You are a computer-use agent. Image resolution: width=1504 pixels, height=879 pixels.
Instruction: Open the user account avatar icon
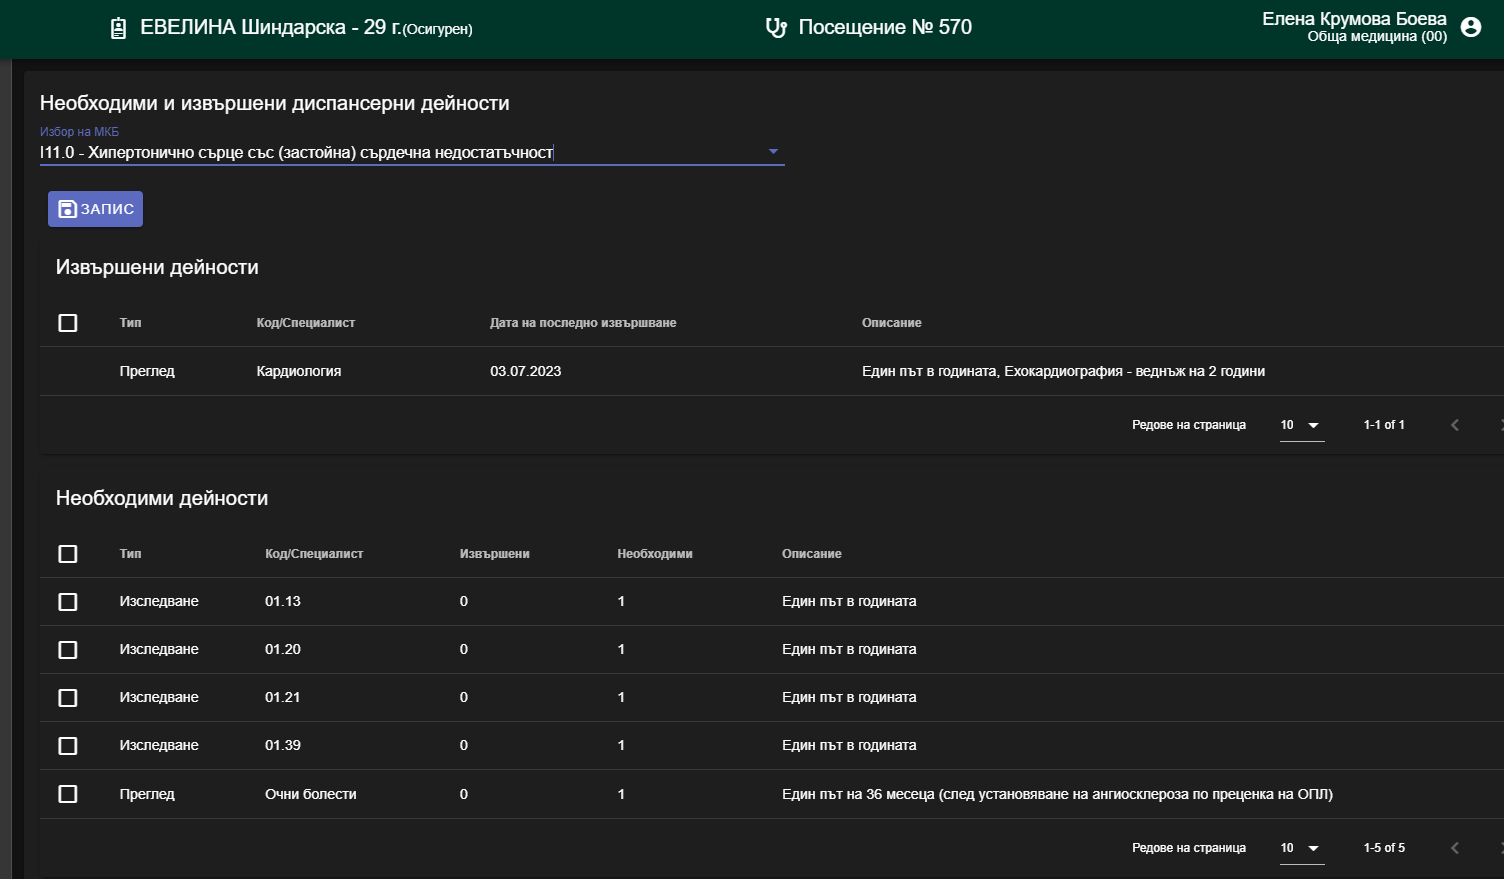[x=1471, y=27]
